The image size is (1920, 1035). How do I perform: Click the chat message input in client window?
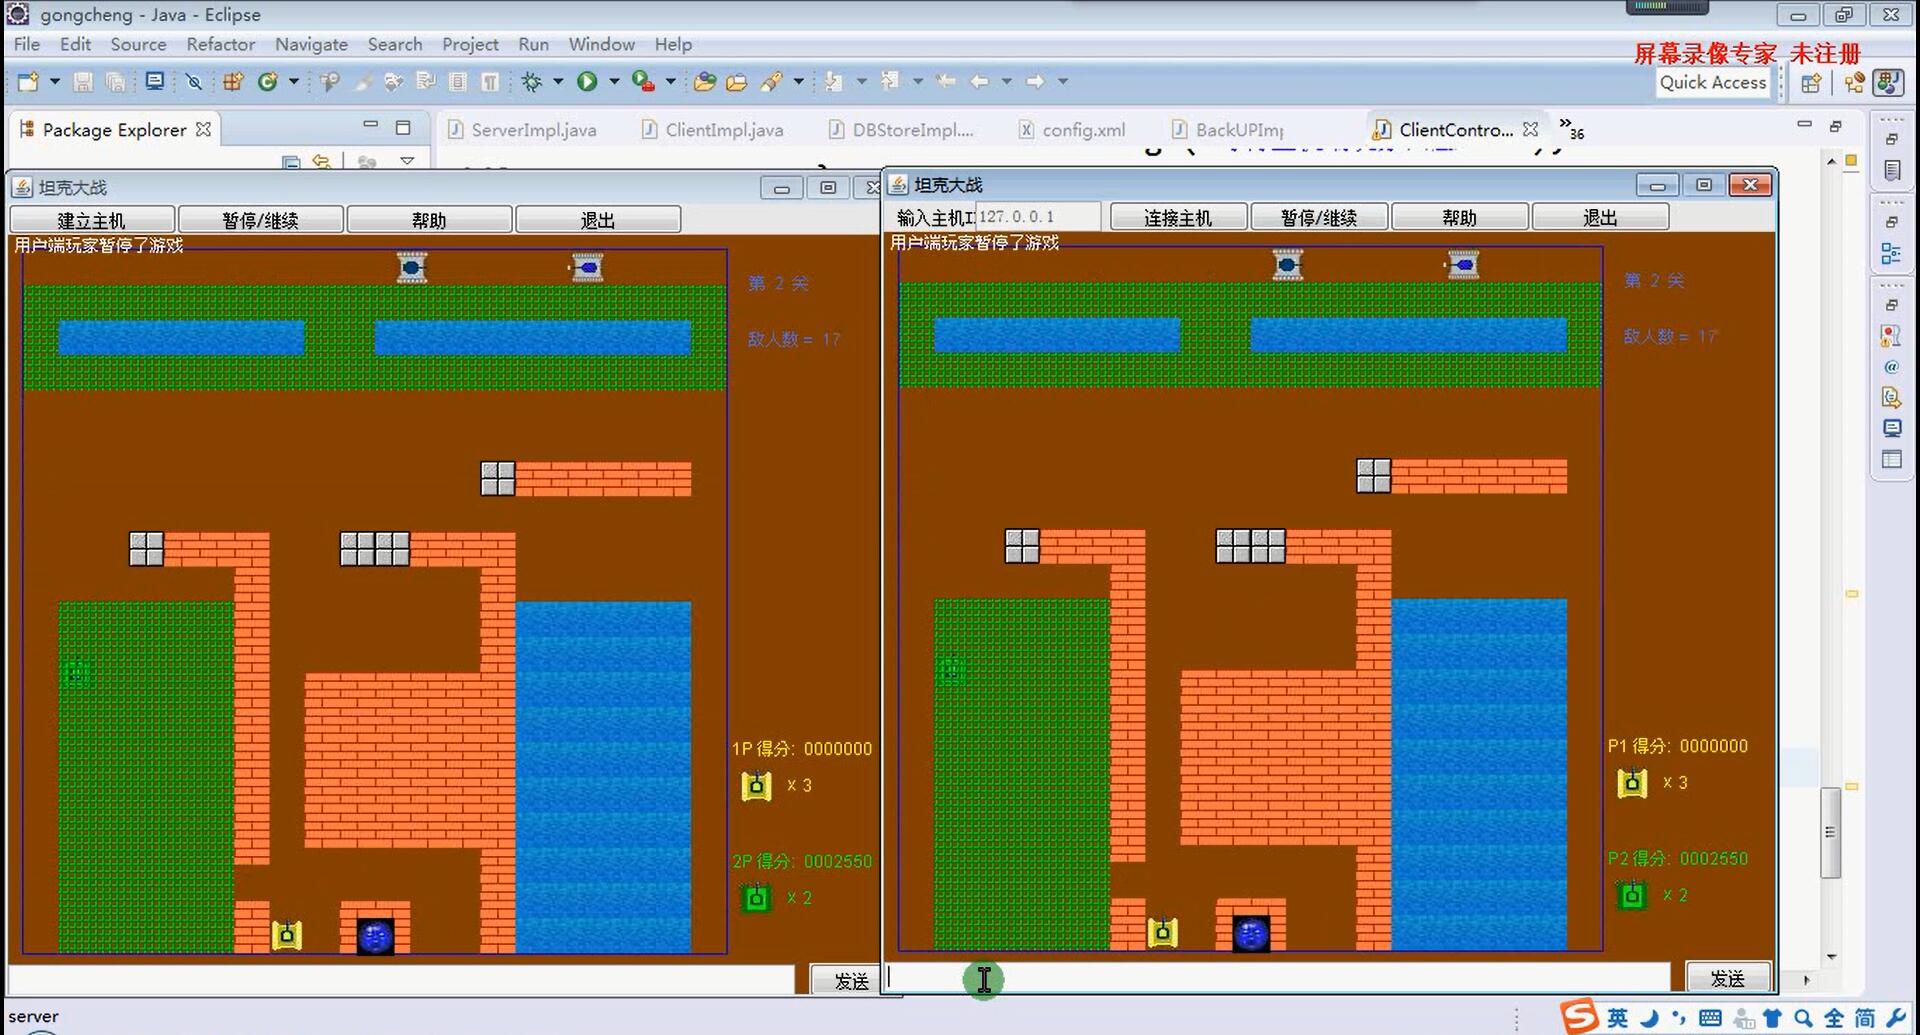point(1278,978)
